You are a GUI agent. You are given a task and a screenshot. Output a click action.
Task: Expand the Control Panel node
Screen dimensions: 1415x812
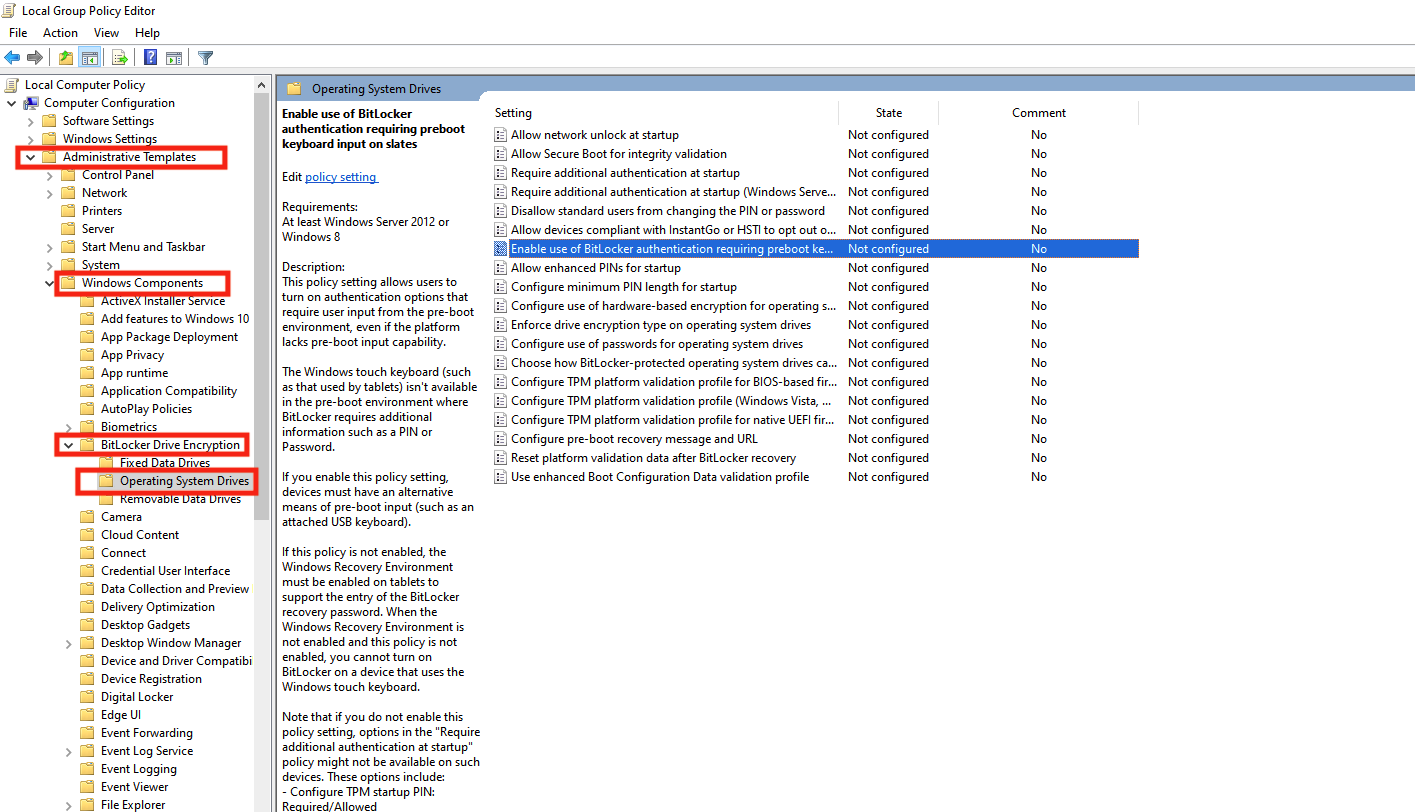(49, 175)
